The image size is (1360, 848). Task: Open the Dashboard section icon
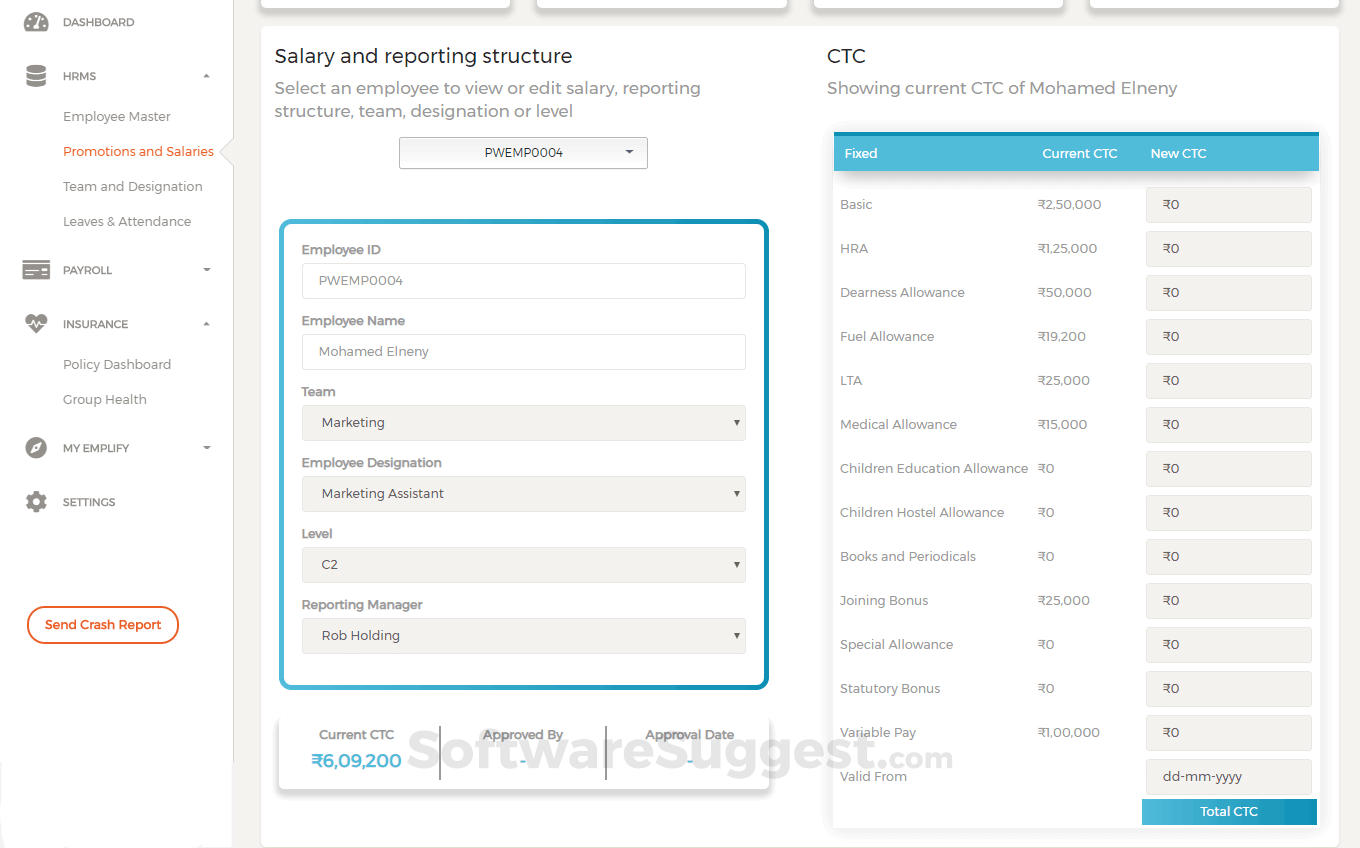[36, 21]
